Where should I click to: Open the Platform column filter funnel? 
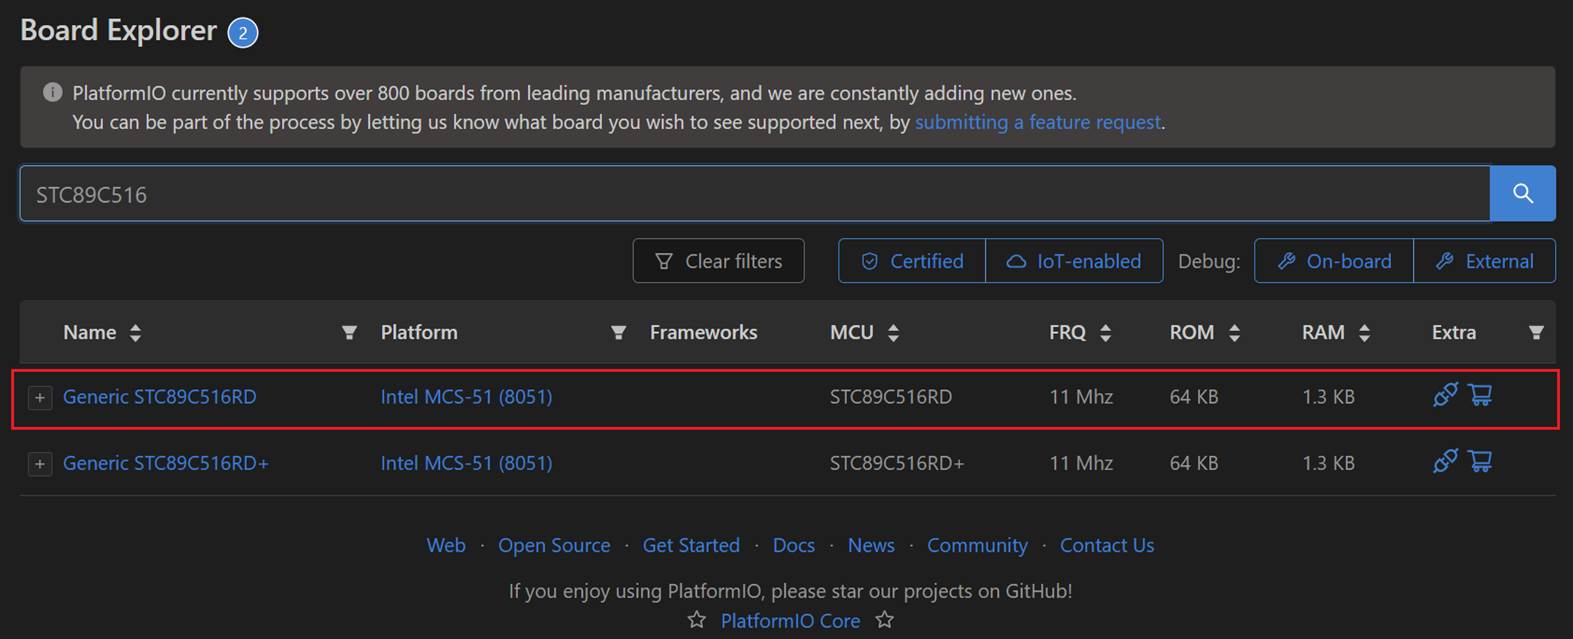[x=618, y=332]
